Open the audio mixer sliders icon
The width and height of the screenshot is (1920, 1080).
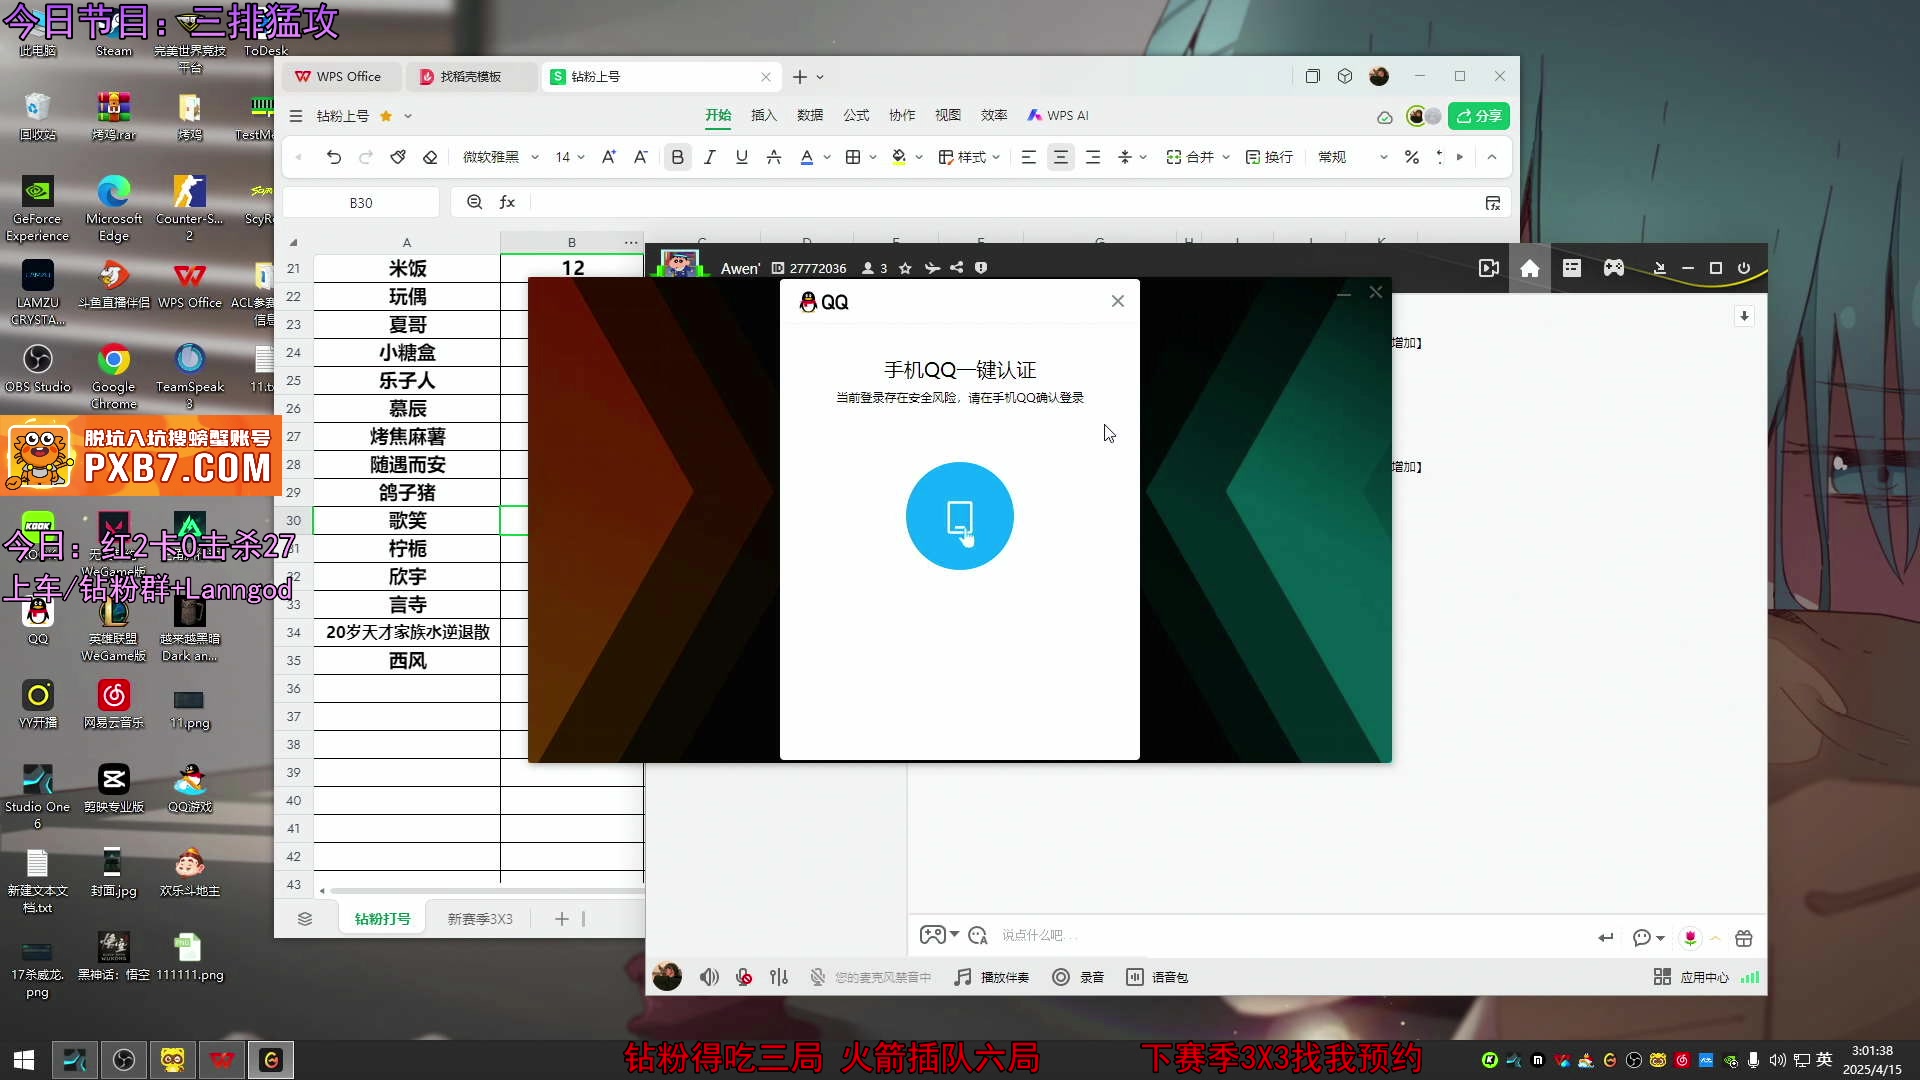click(x=779, y=977)
